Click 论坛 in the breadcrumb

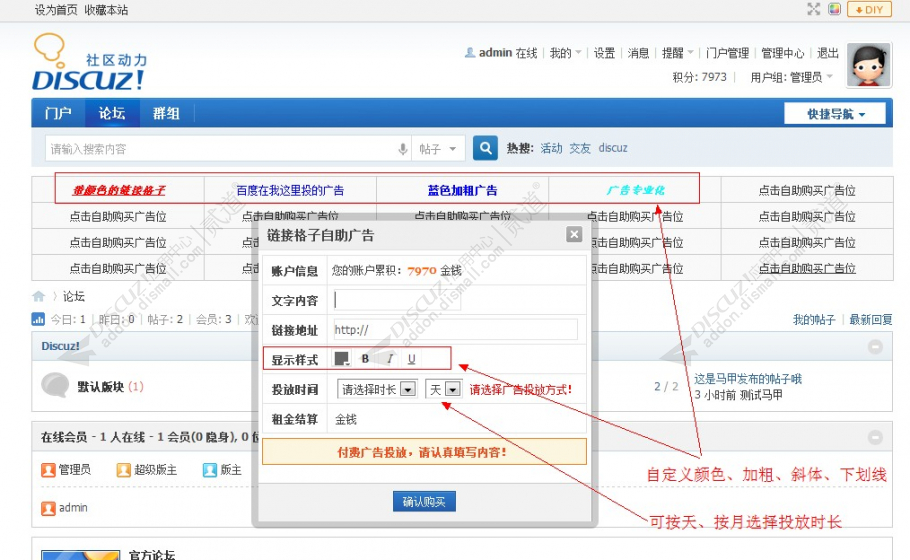click(x=74, y=297)
